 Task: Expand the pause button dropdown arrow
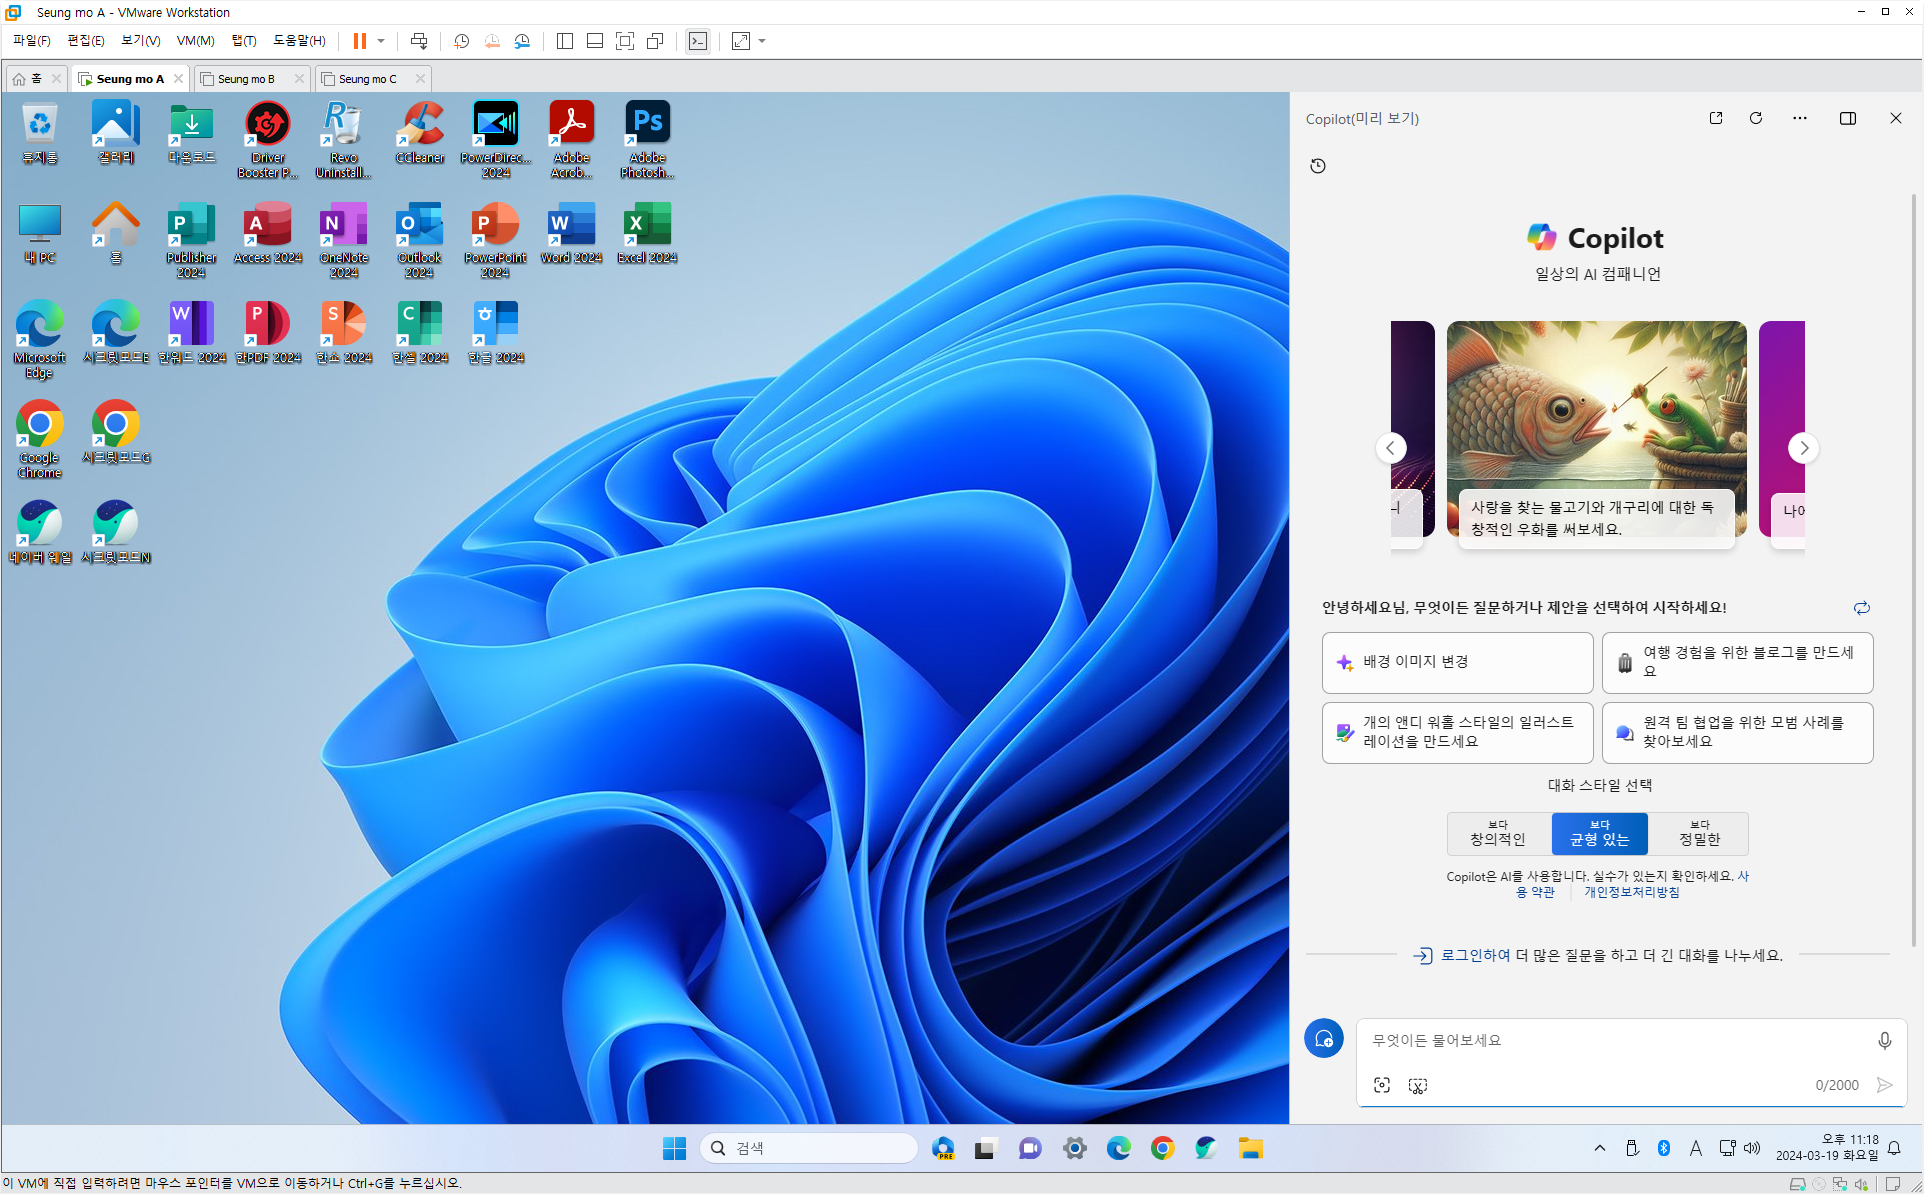381,41
